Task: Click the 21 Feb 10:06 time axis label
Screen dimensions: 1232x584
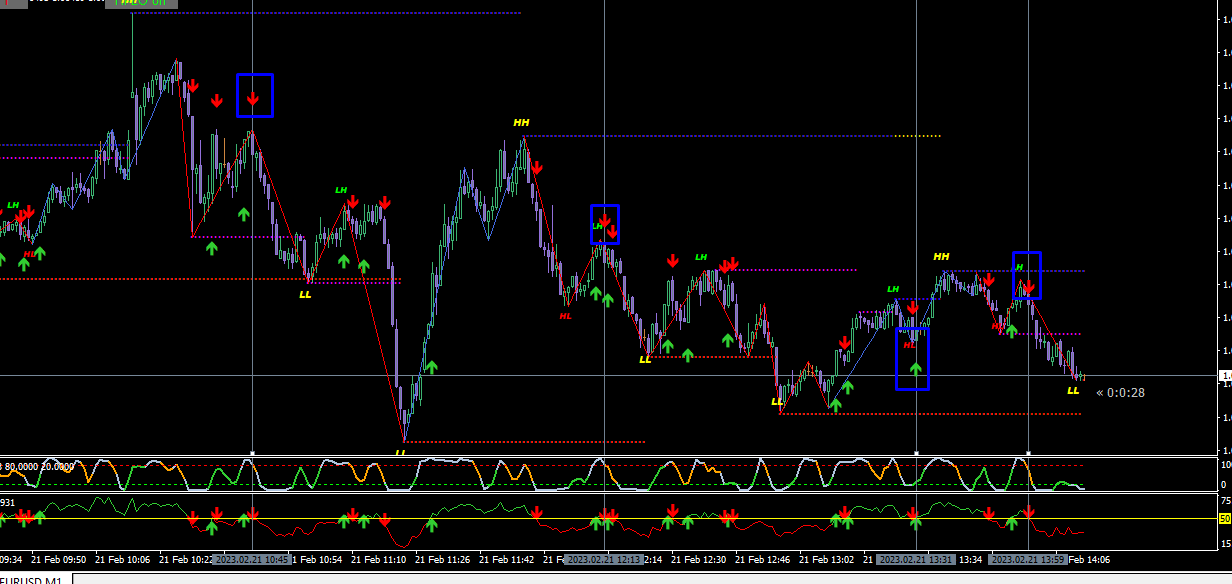Action: [x=123, y=560]
